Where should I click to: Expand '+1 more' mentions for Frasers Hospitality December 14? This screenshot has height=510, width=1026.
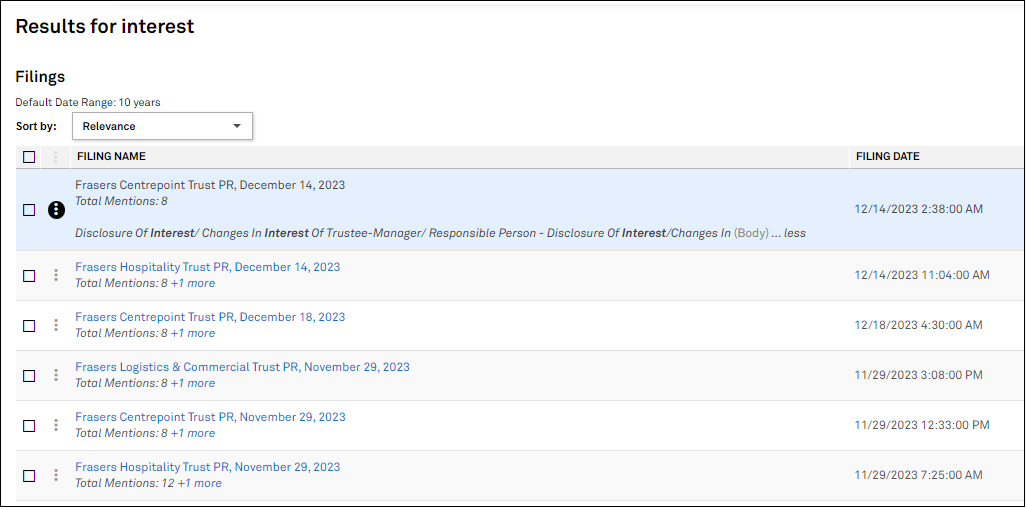point(192,283)
